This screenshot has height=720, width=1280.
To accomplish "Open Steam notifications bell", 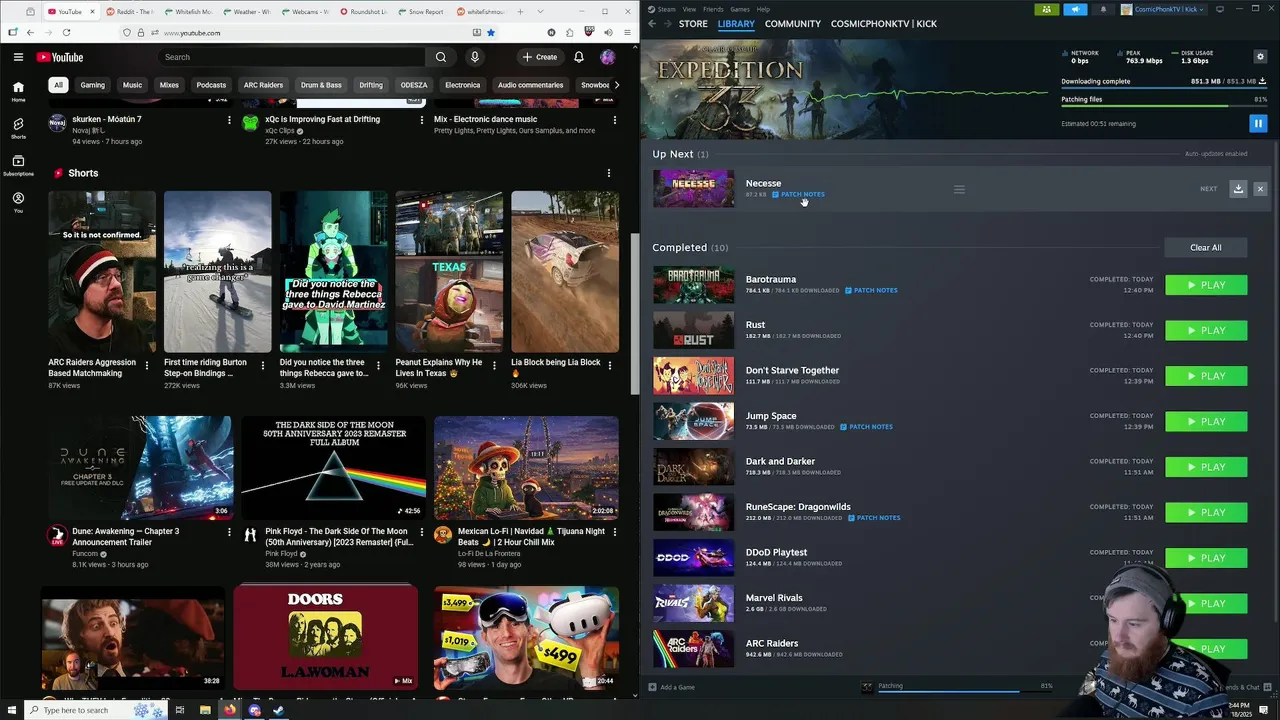I will coord(1103,9).
